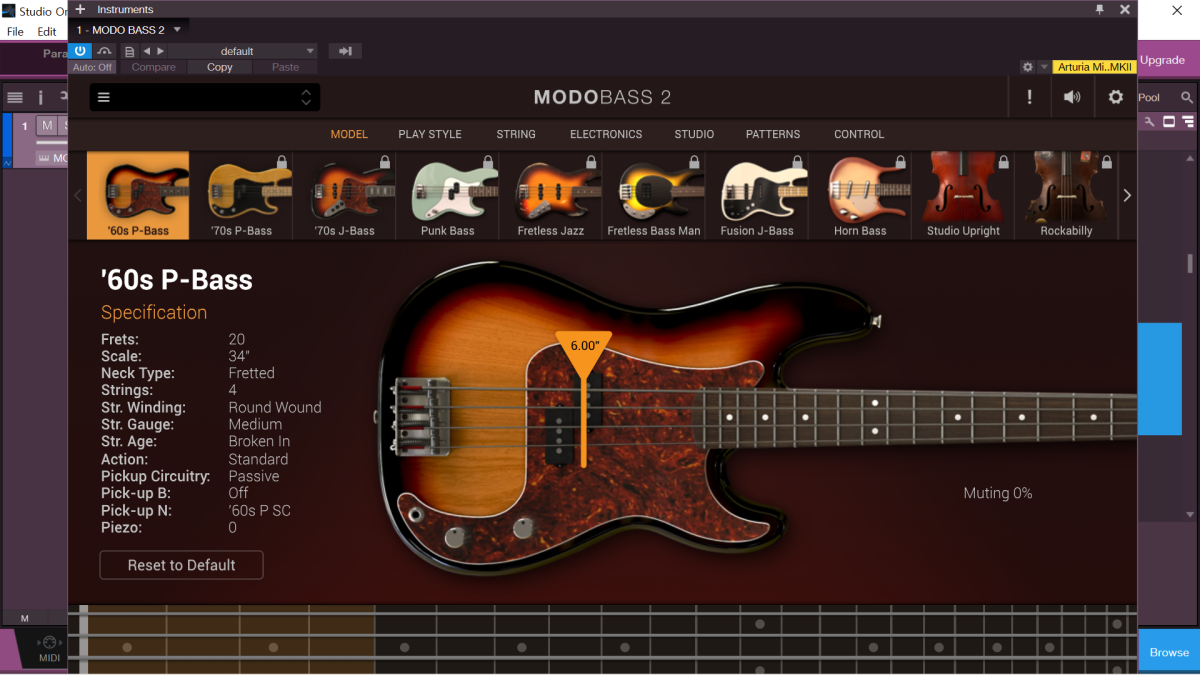
Task: Open the preset file icon menu
Action: [x=129, y=51]
